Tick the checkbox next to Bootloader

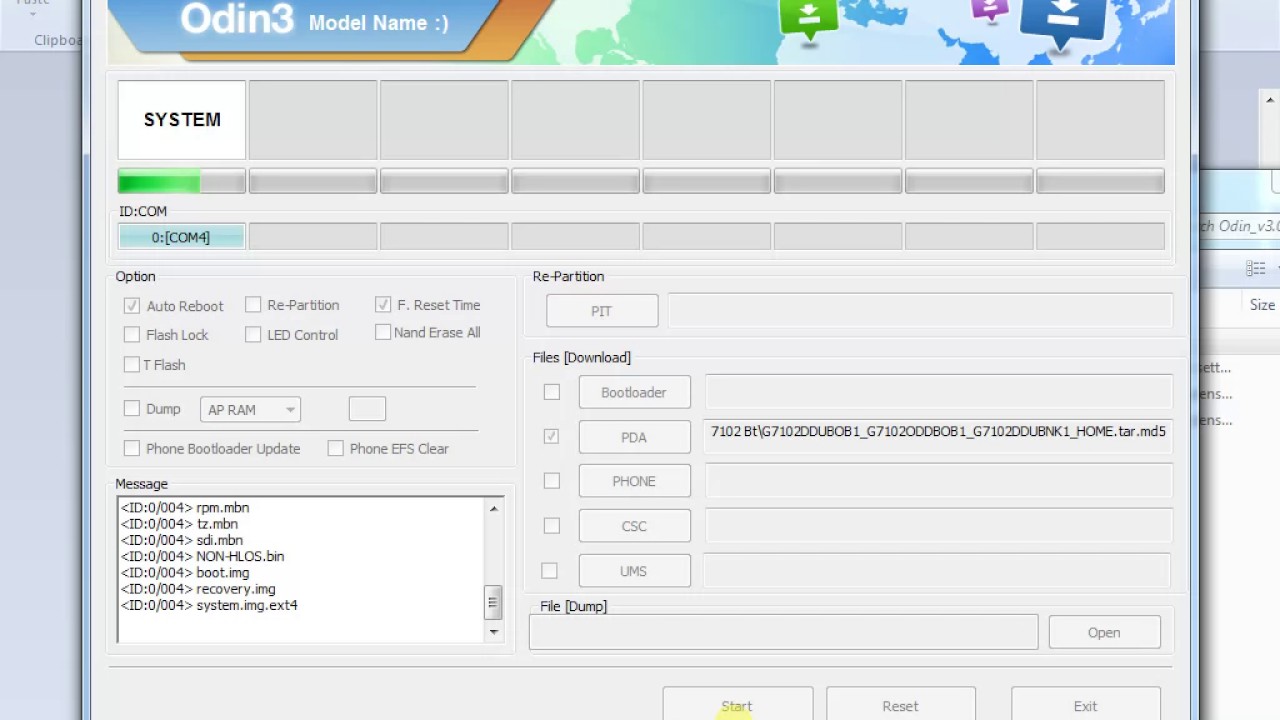[552, 392]
